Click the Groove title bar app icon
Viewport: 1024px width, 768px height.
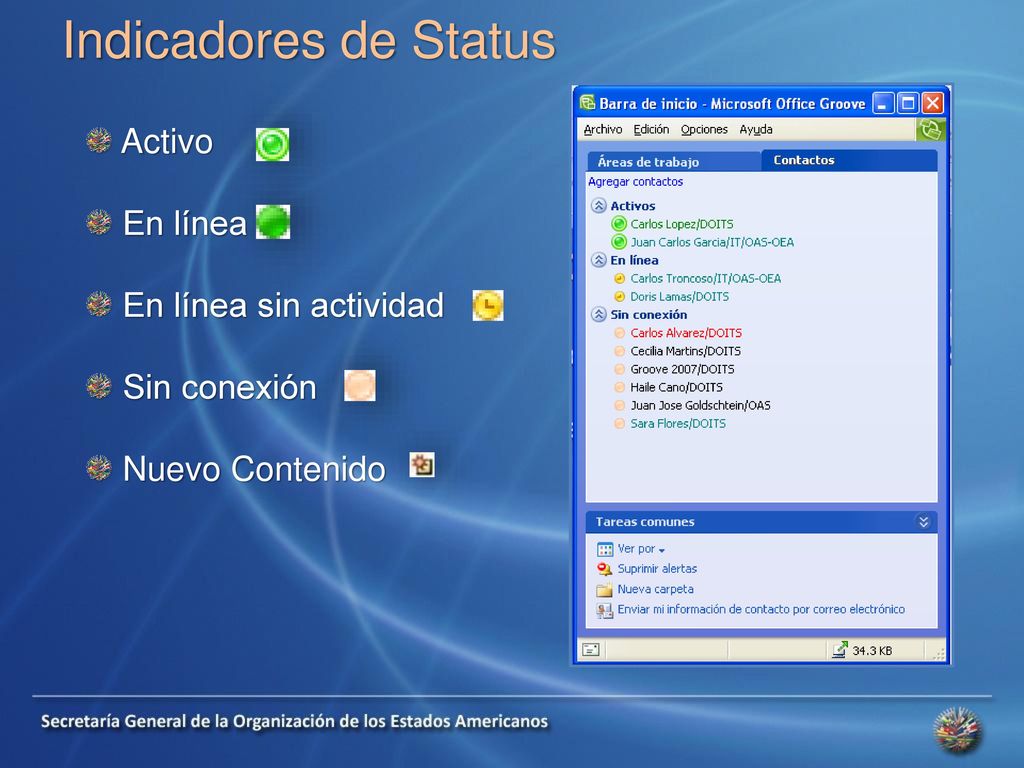click(x=588, y=103)
